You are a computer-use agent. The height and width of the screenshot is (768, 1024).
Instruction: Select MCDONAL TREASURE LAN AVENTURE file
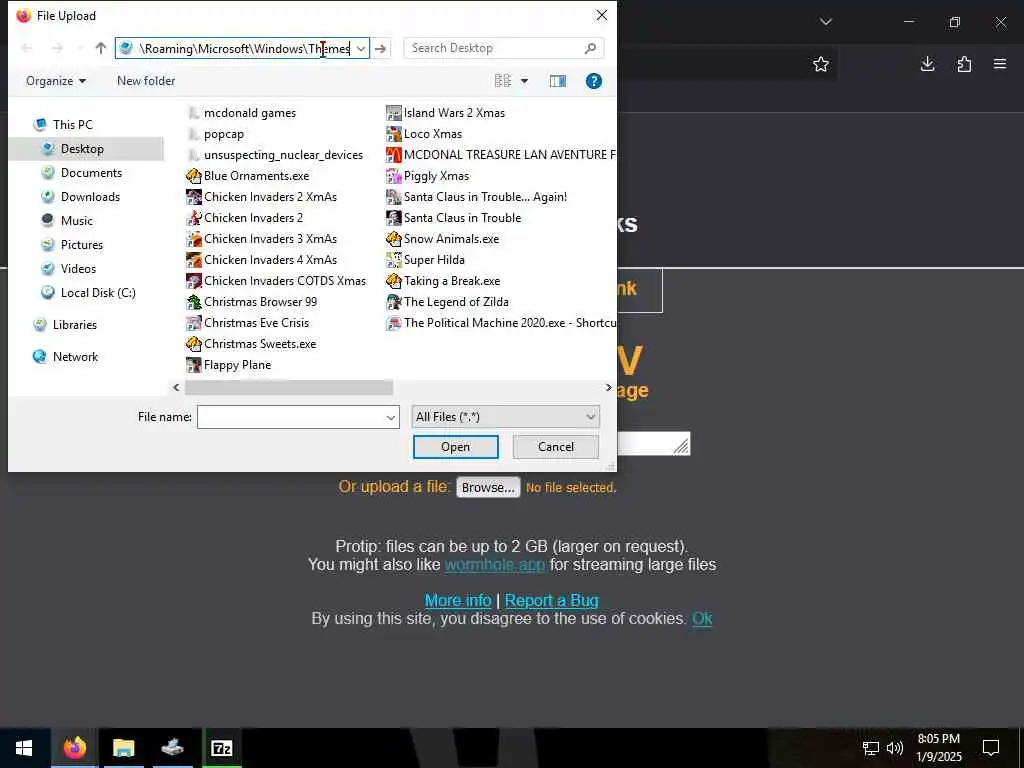[501, 155]
